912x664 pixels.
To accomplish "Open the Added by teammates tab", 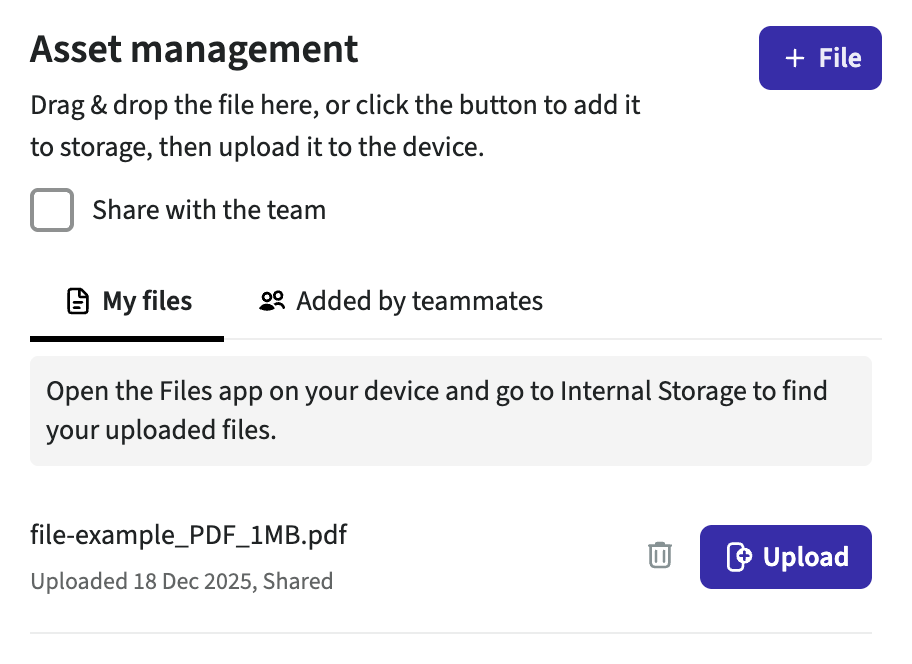I will click(401, 302).
